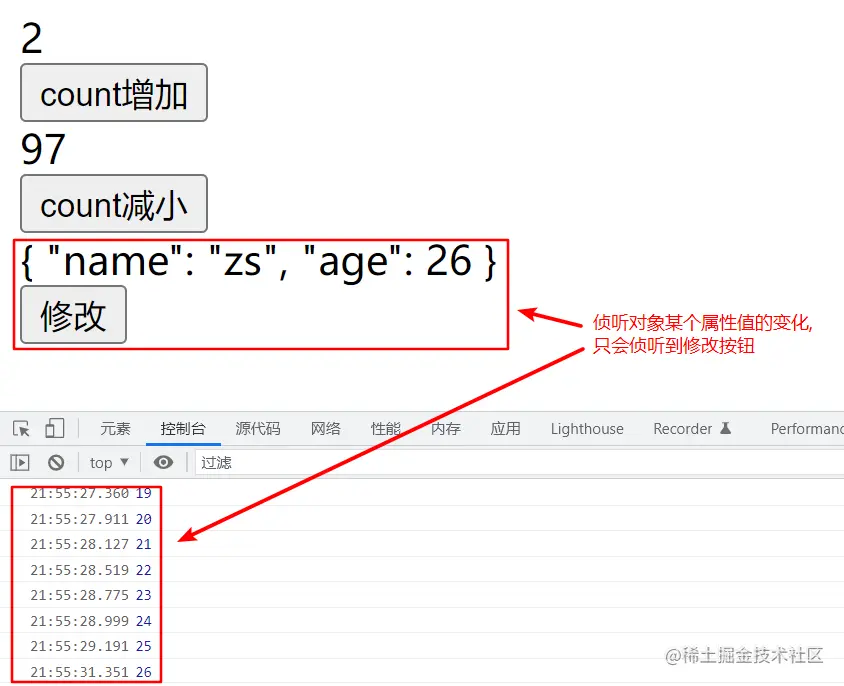The image size is (844, 686).
Task: Open the Lighthouse tab
Action: tap(587, 429)
